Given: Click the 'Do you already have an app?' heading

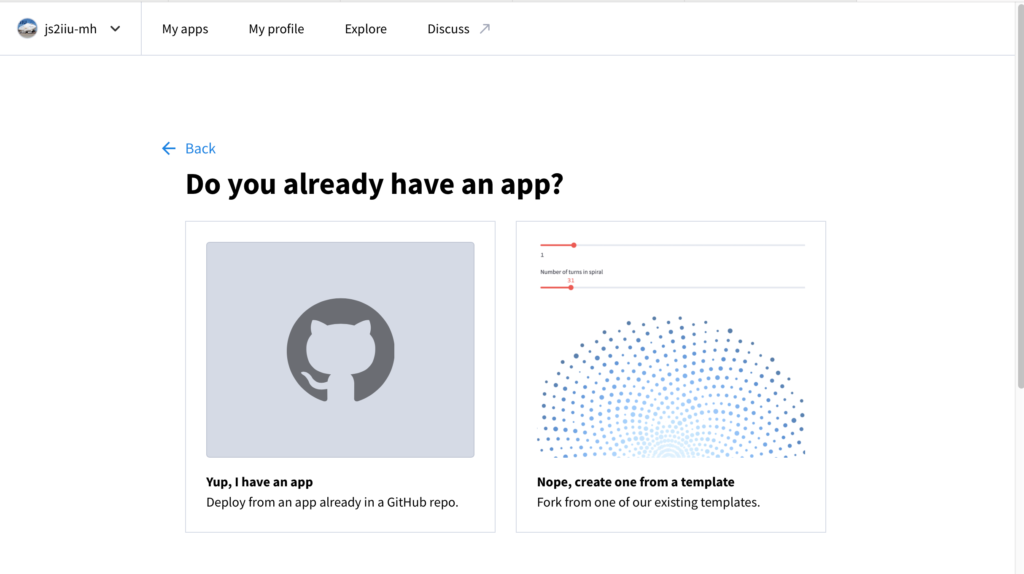Looking at the screenshot, I should point(374,185).
